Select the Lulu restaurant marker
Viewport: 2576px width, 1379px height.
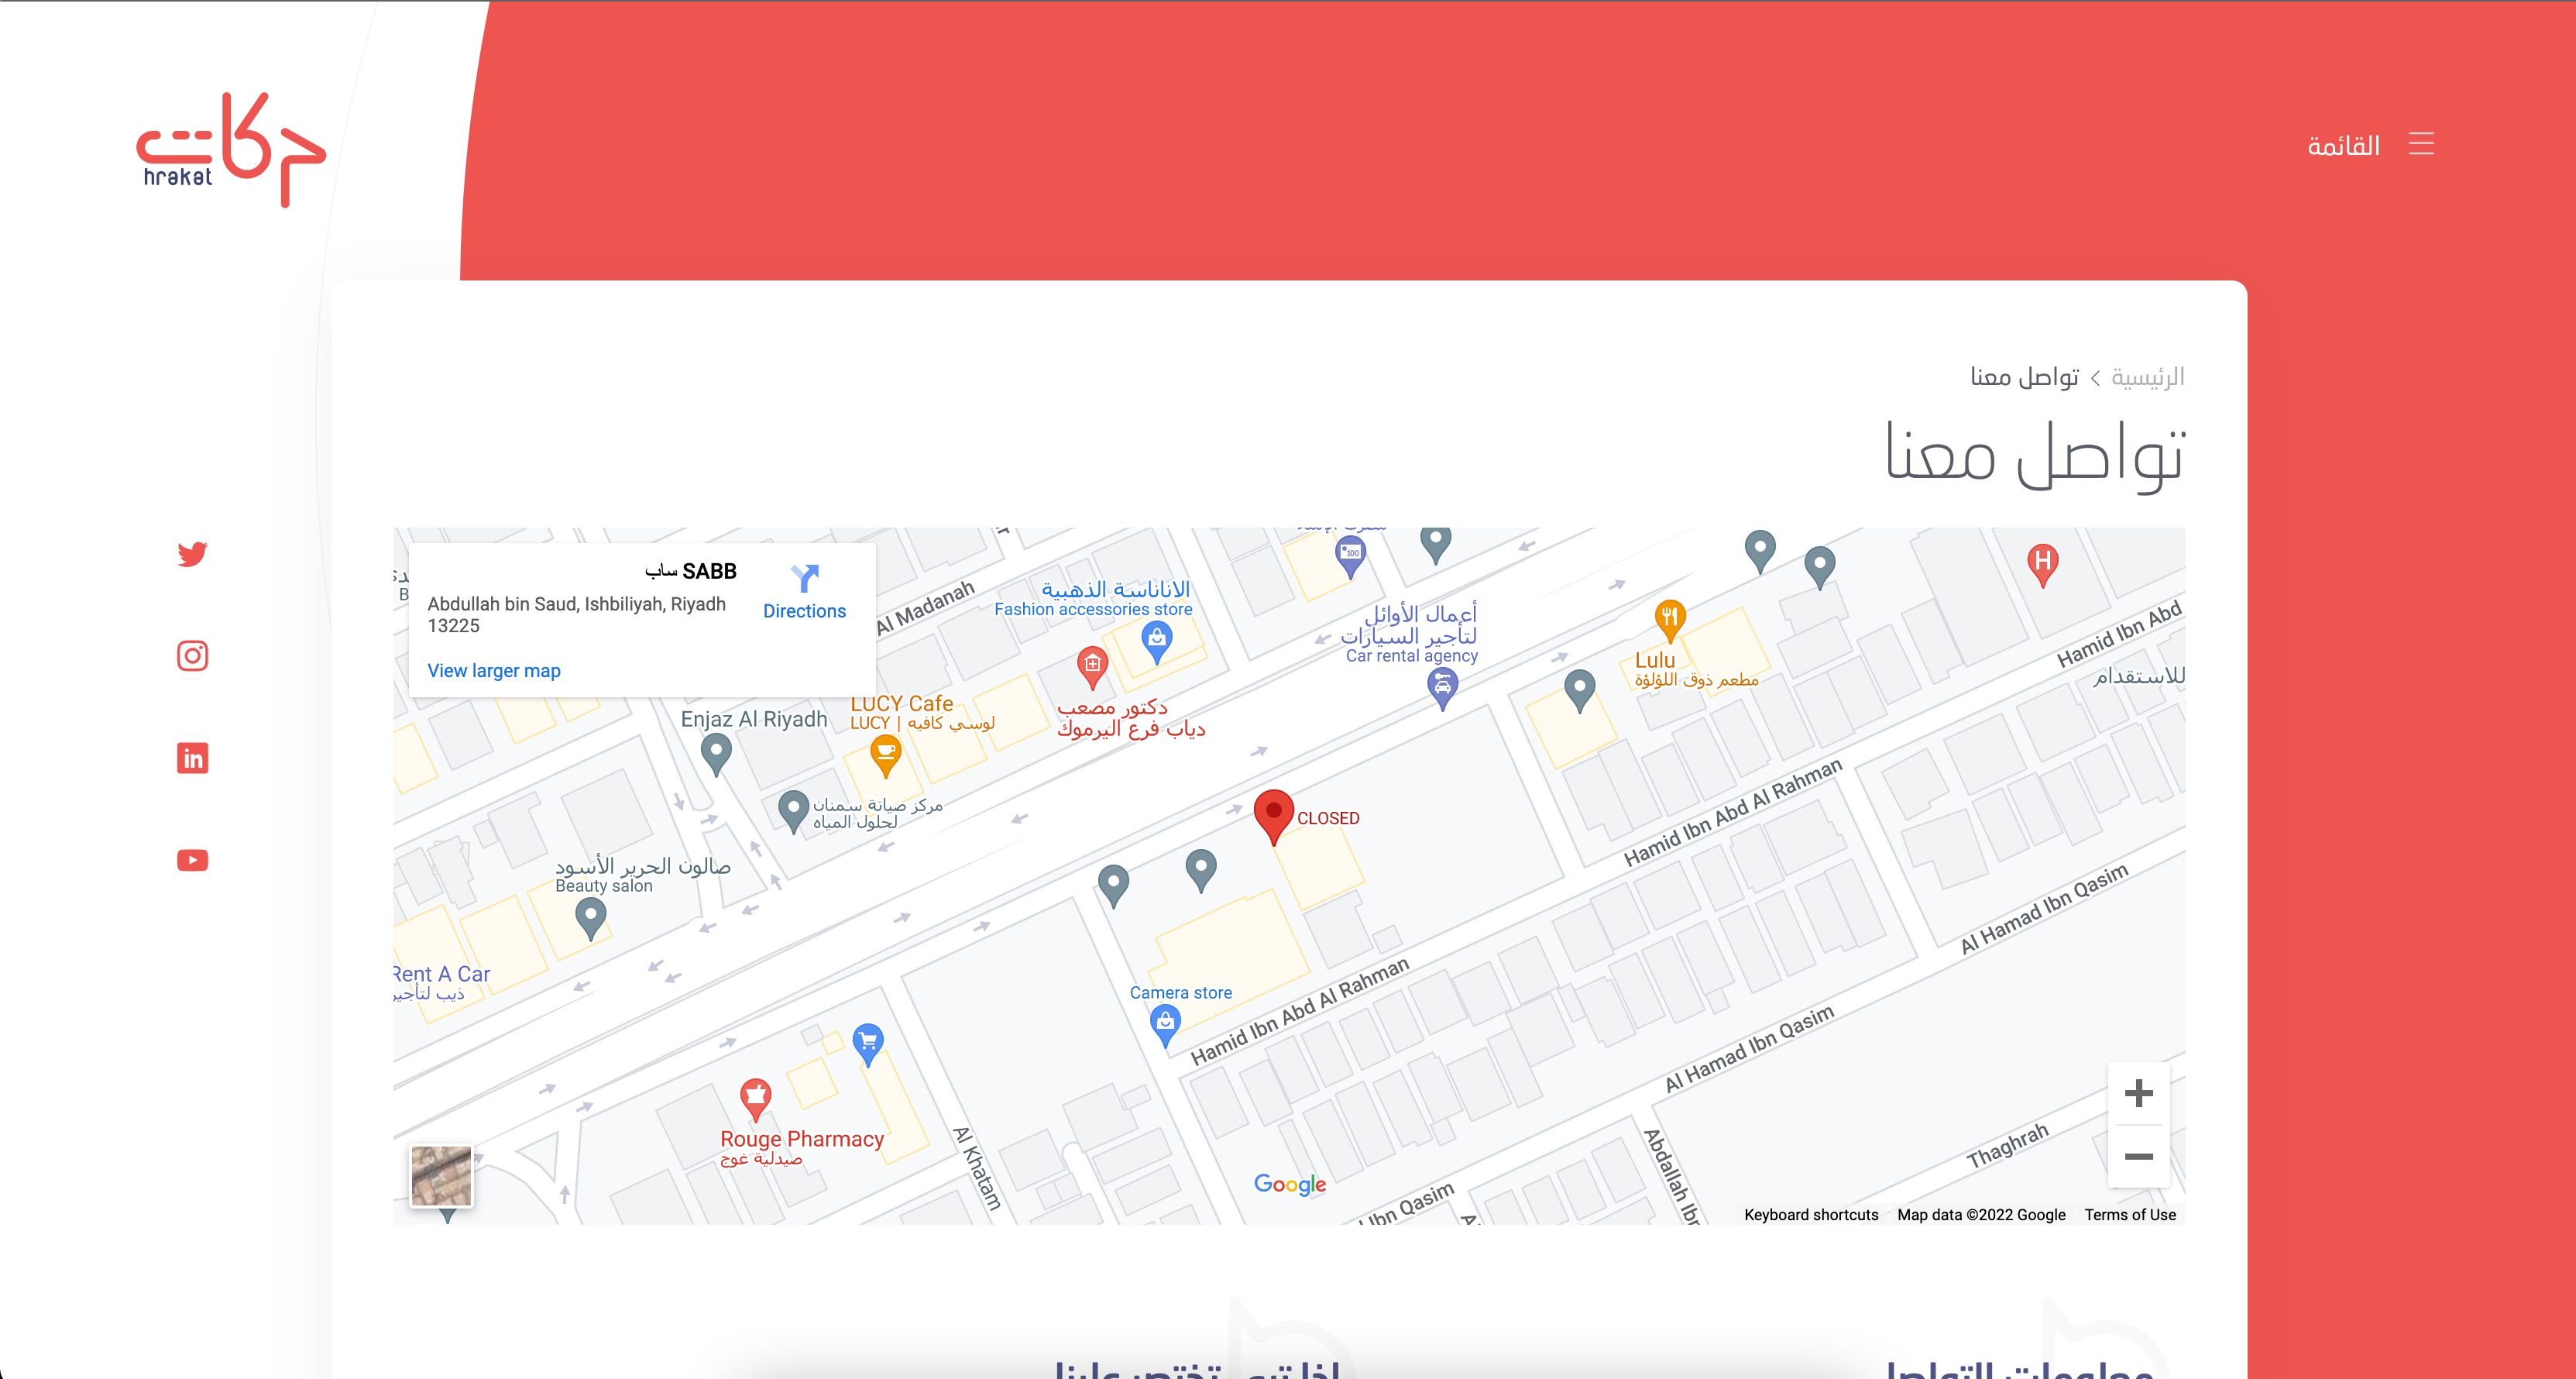pos(1669,620)
